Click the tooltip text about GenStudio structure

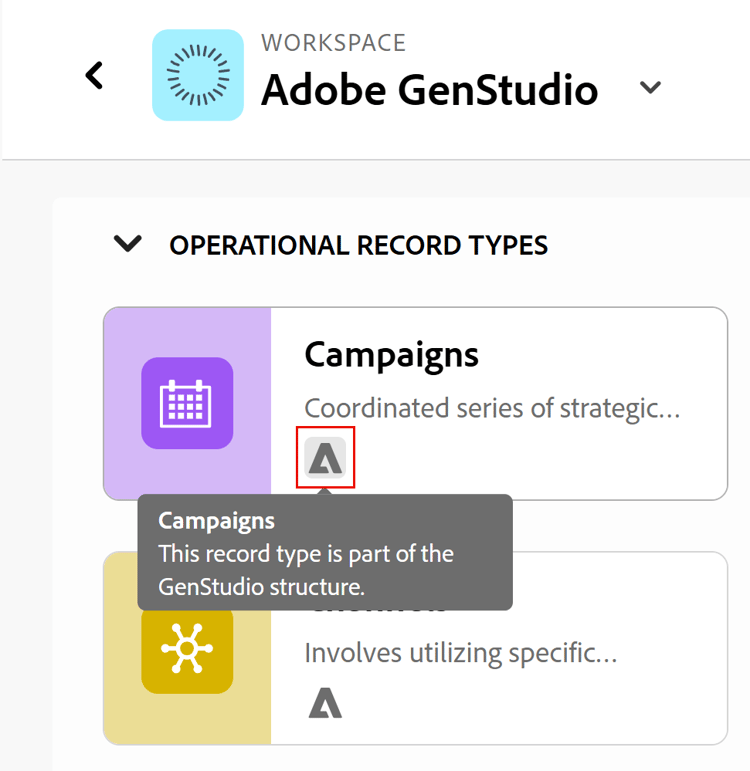click(306, 569)
